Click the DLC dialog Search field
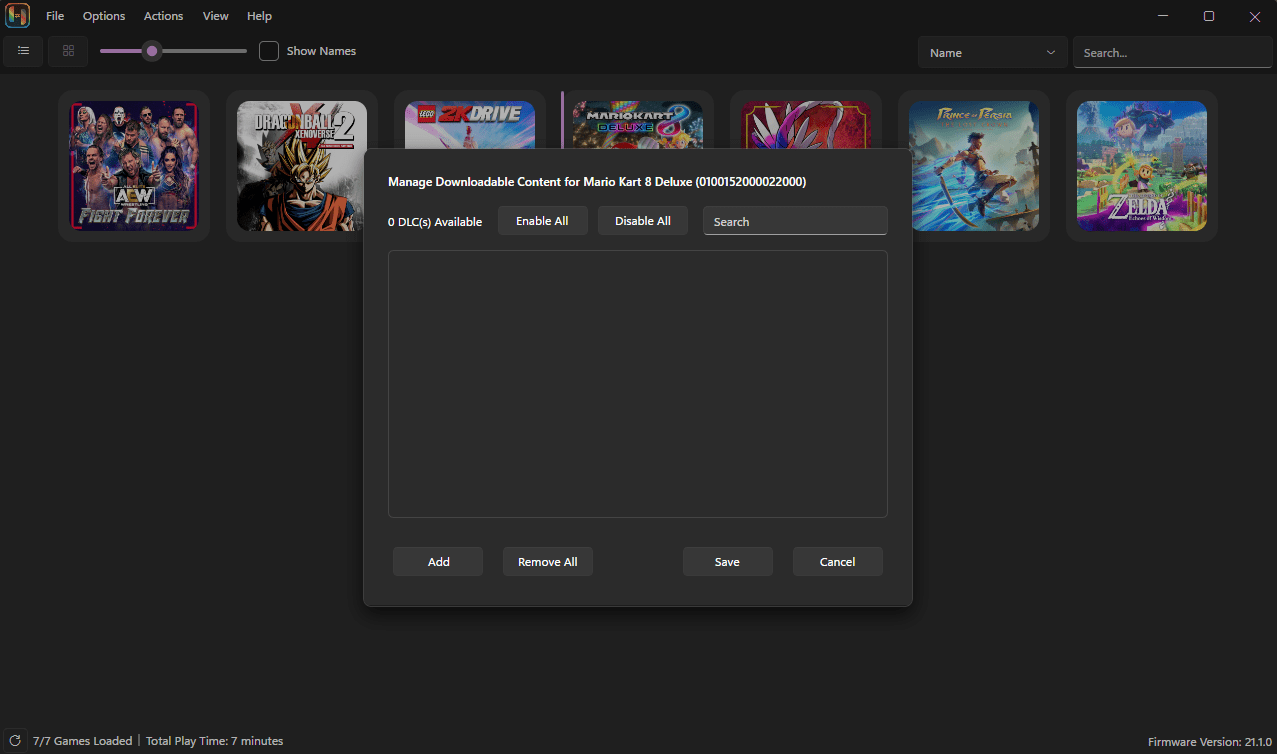Viewport: 1277px width, 754px height. tap(795, 221)
